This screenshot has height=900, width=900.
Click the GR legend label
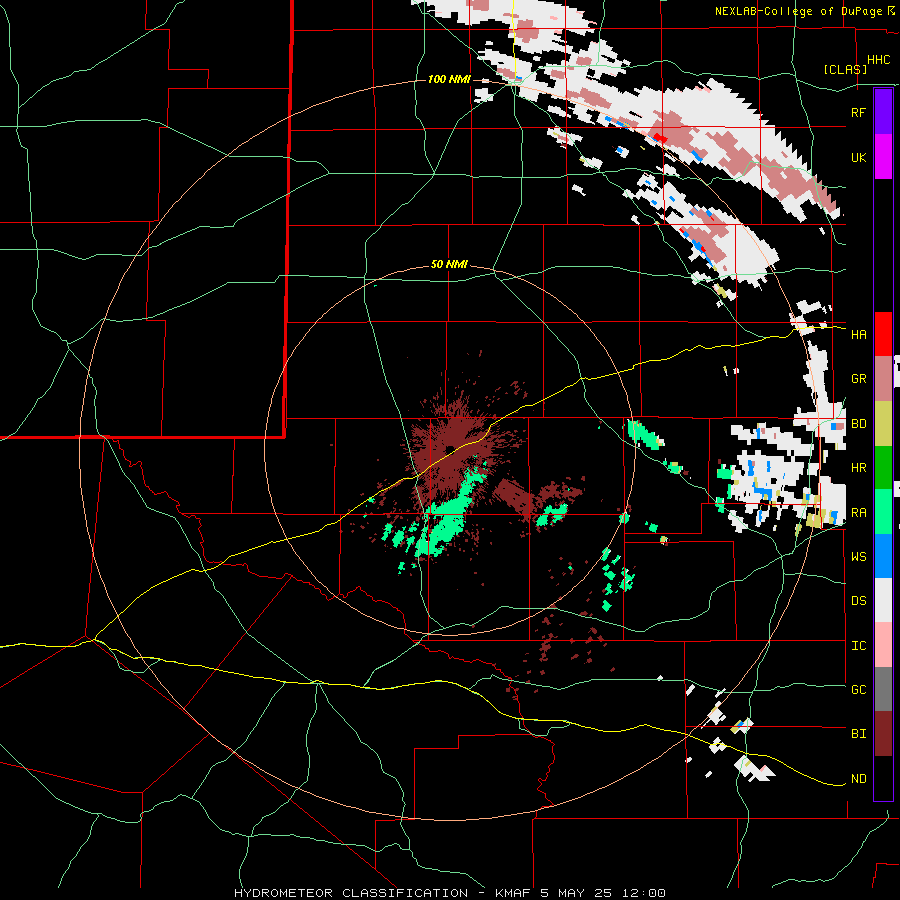(858, 379)
